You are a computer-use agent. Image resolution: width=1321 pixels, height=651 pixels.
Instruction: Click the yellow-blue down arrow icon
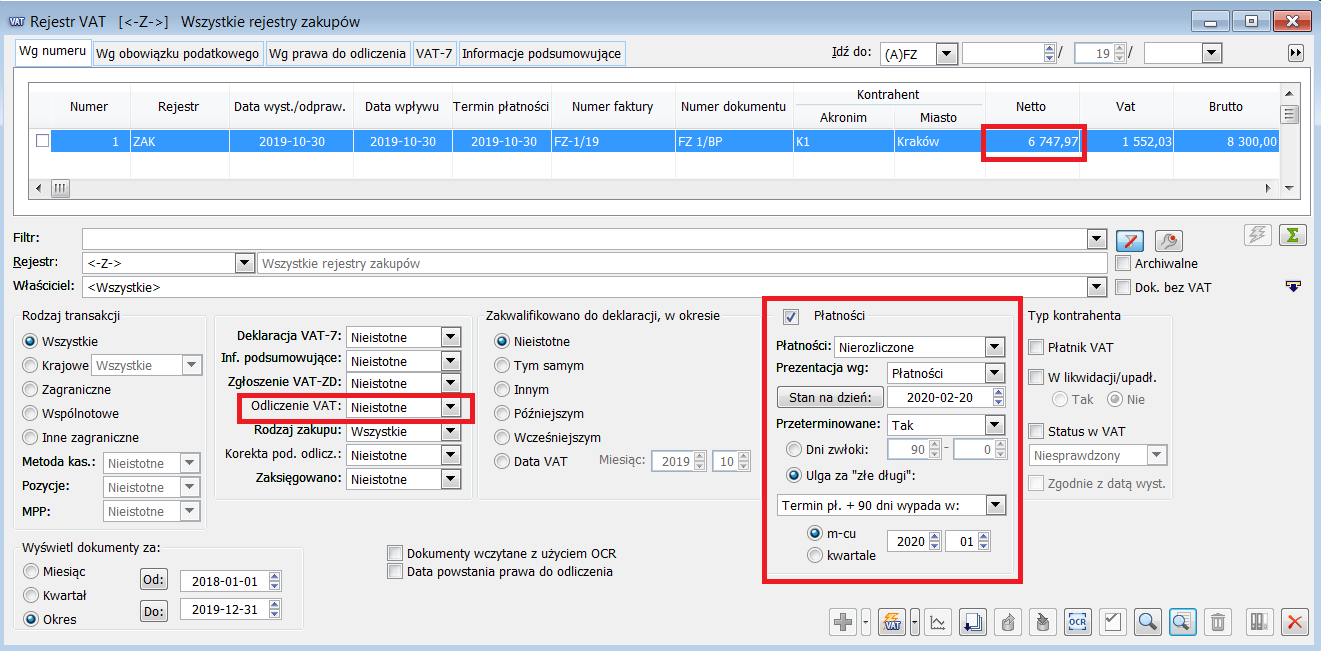[1294, 287]
